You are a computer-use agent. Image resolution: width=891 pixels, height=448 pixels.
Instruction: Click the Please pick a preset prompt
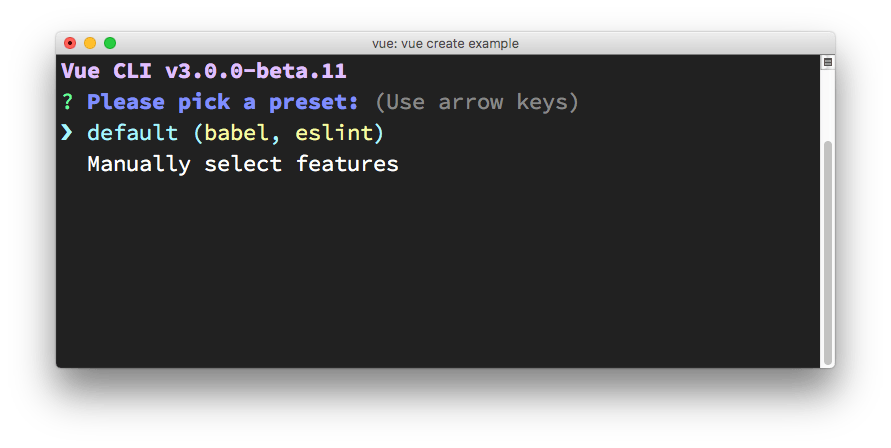[223, 102]
